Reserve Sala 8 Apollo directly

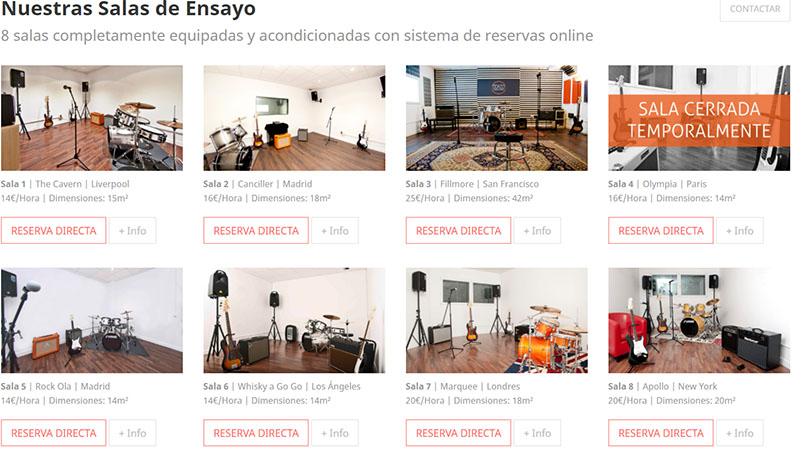tap(661, 433)
